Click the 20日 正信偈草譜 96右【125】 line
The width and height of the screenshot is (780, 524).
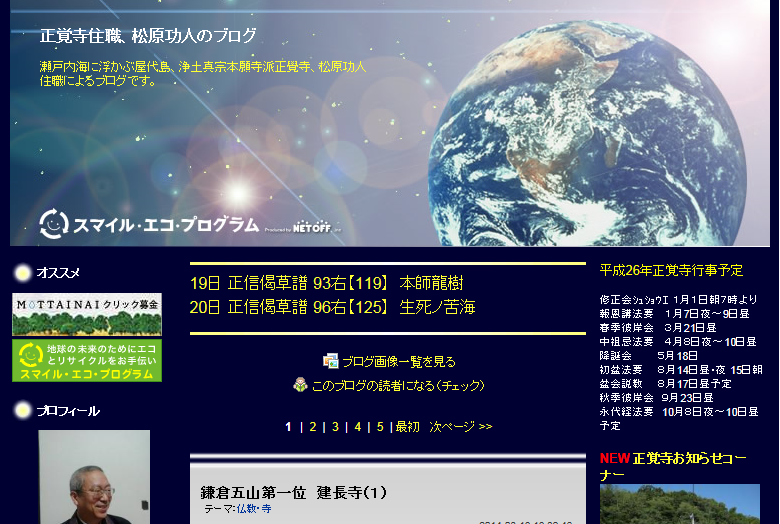click(332, 307)
